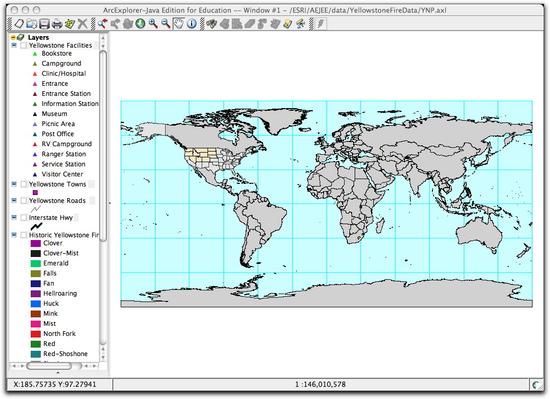Image resolution: width=550 pixels, height=399 pixels.
Task: Collapse the Yellowstone Roads legend
Action: pos(14,200)
